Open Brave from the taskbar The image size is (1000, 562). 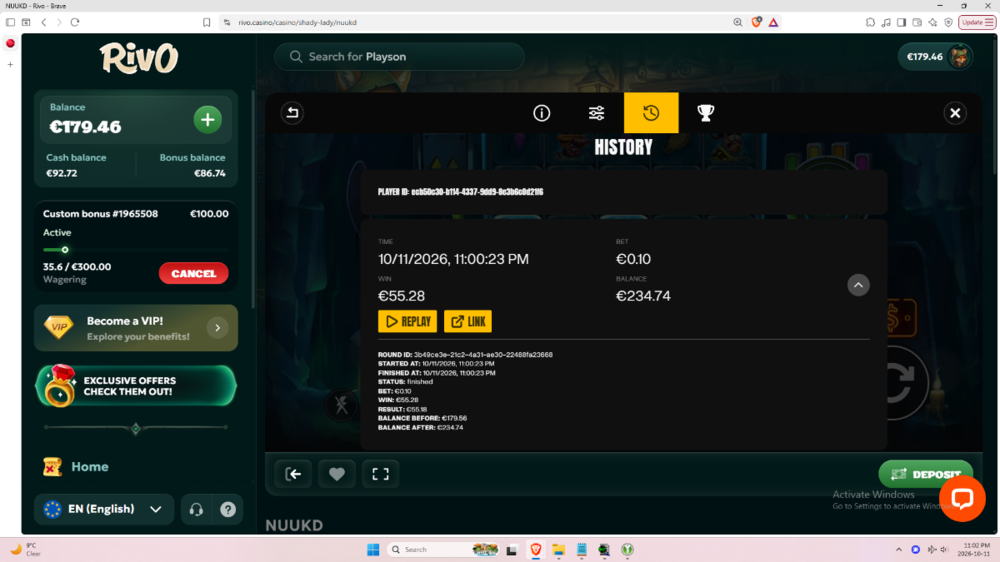click(x=536, y=549)
